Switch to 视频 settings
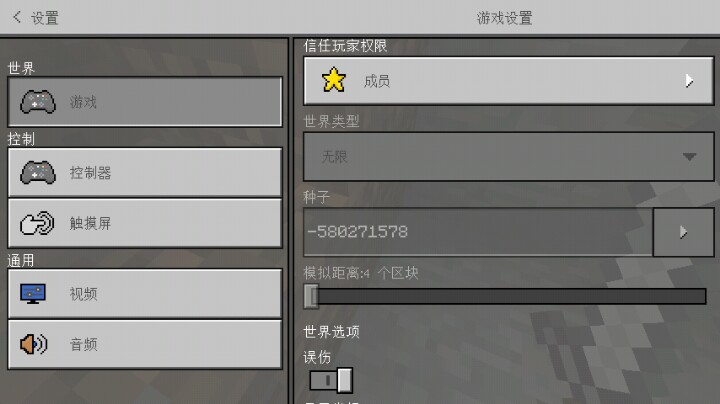Viewport: 720px width, 404px height. coord(145,294)
